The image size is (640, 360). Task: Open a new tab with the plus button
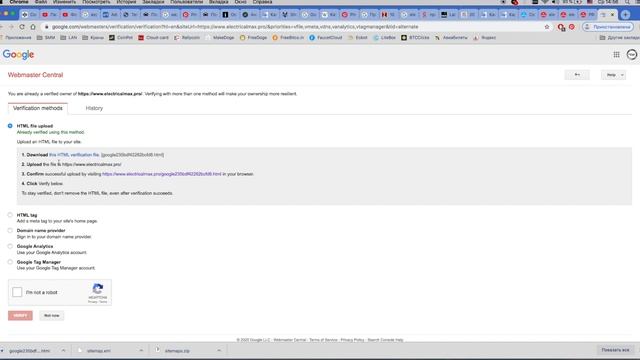625,15
